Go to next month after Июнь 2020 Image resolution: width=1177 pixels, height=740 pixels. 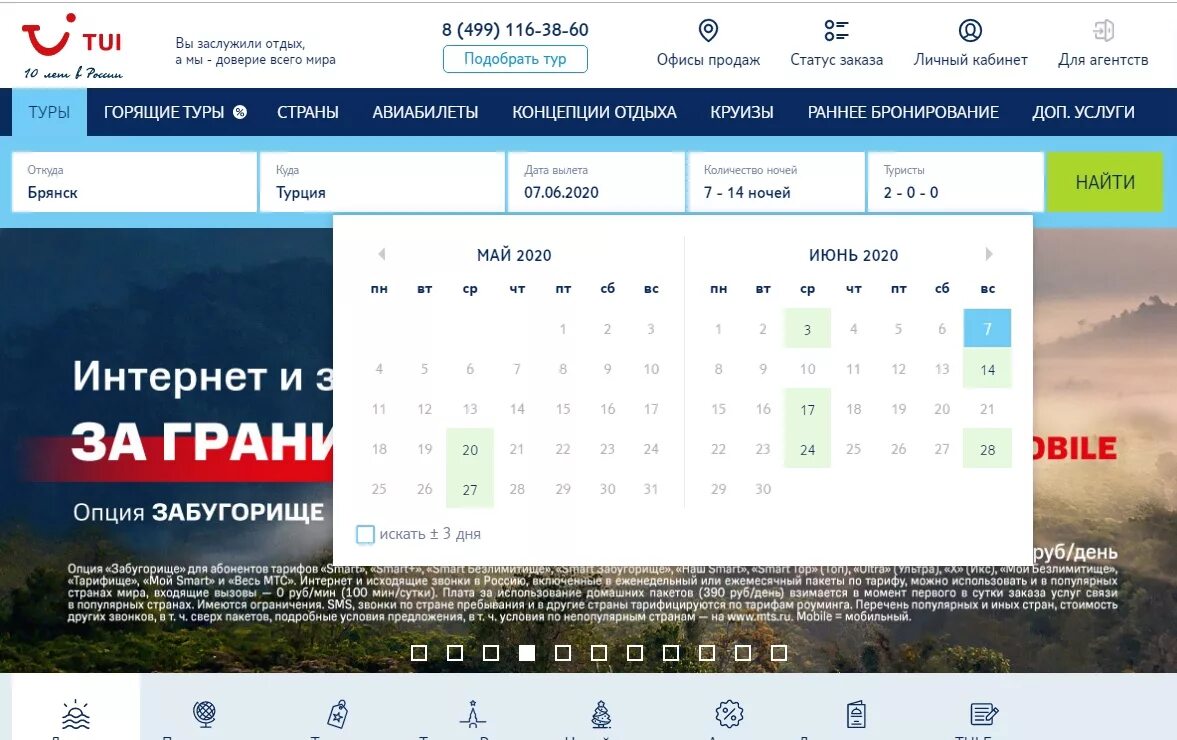[989, 254]
